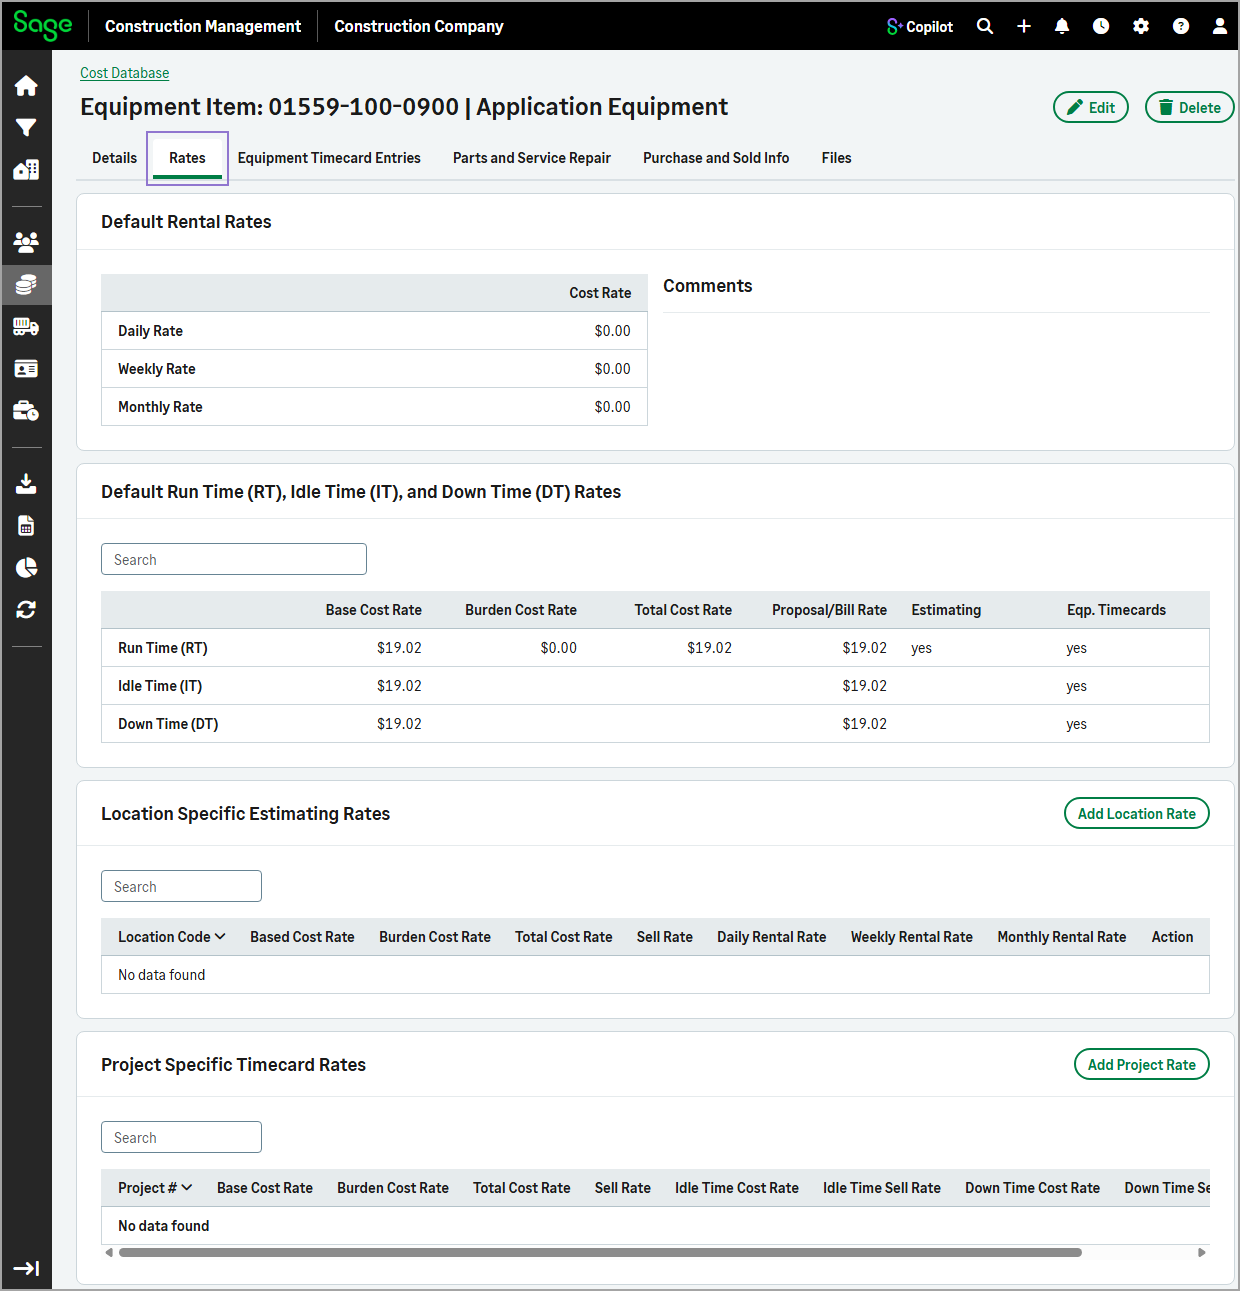Click the Down Time (DT) row
The image size is (1240, 1291).
[655, 724]
